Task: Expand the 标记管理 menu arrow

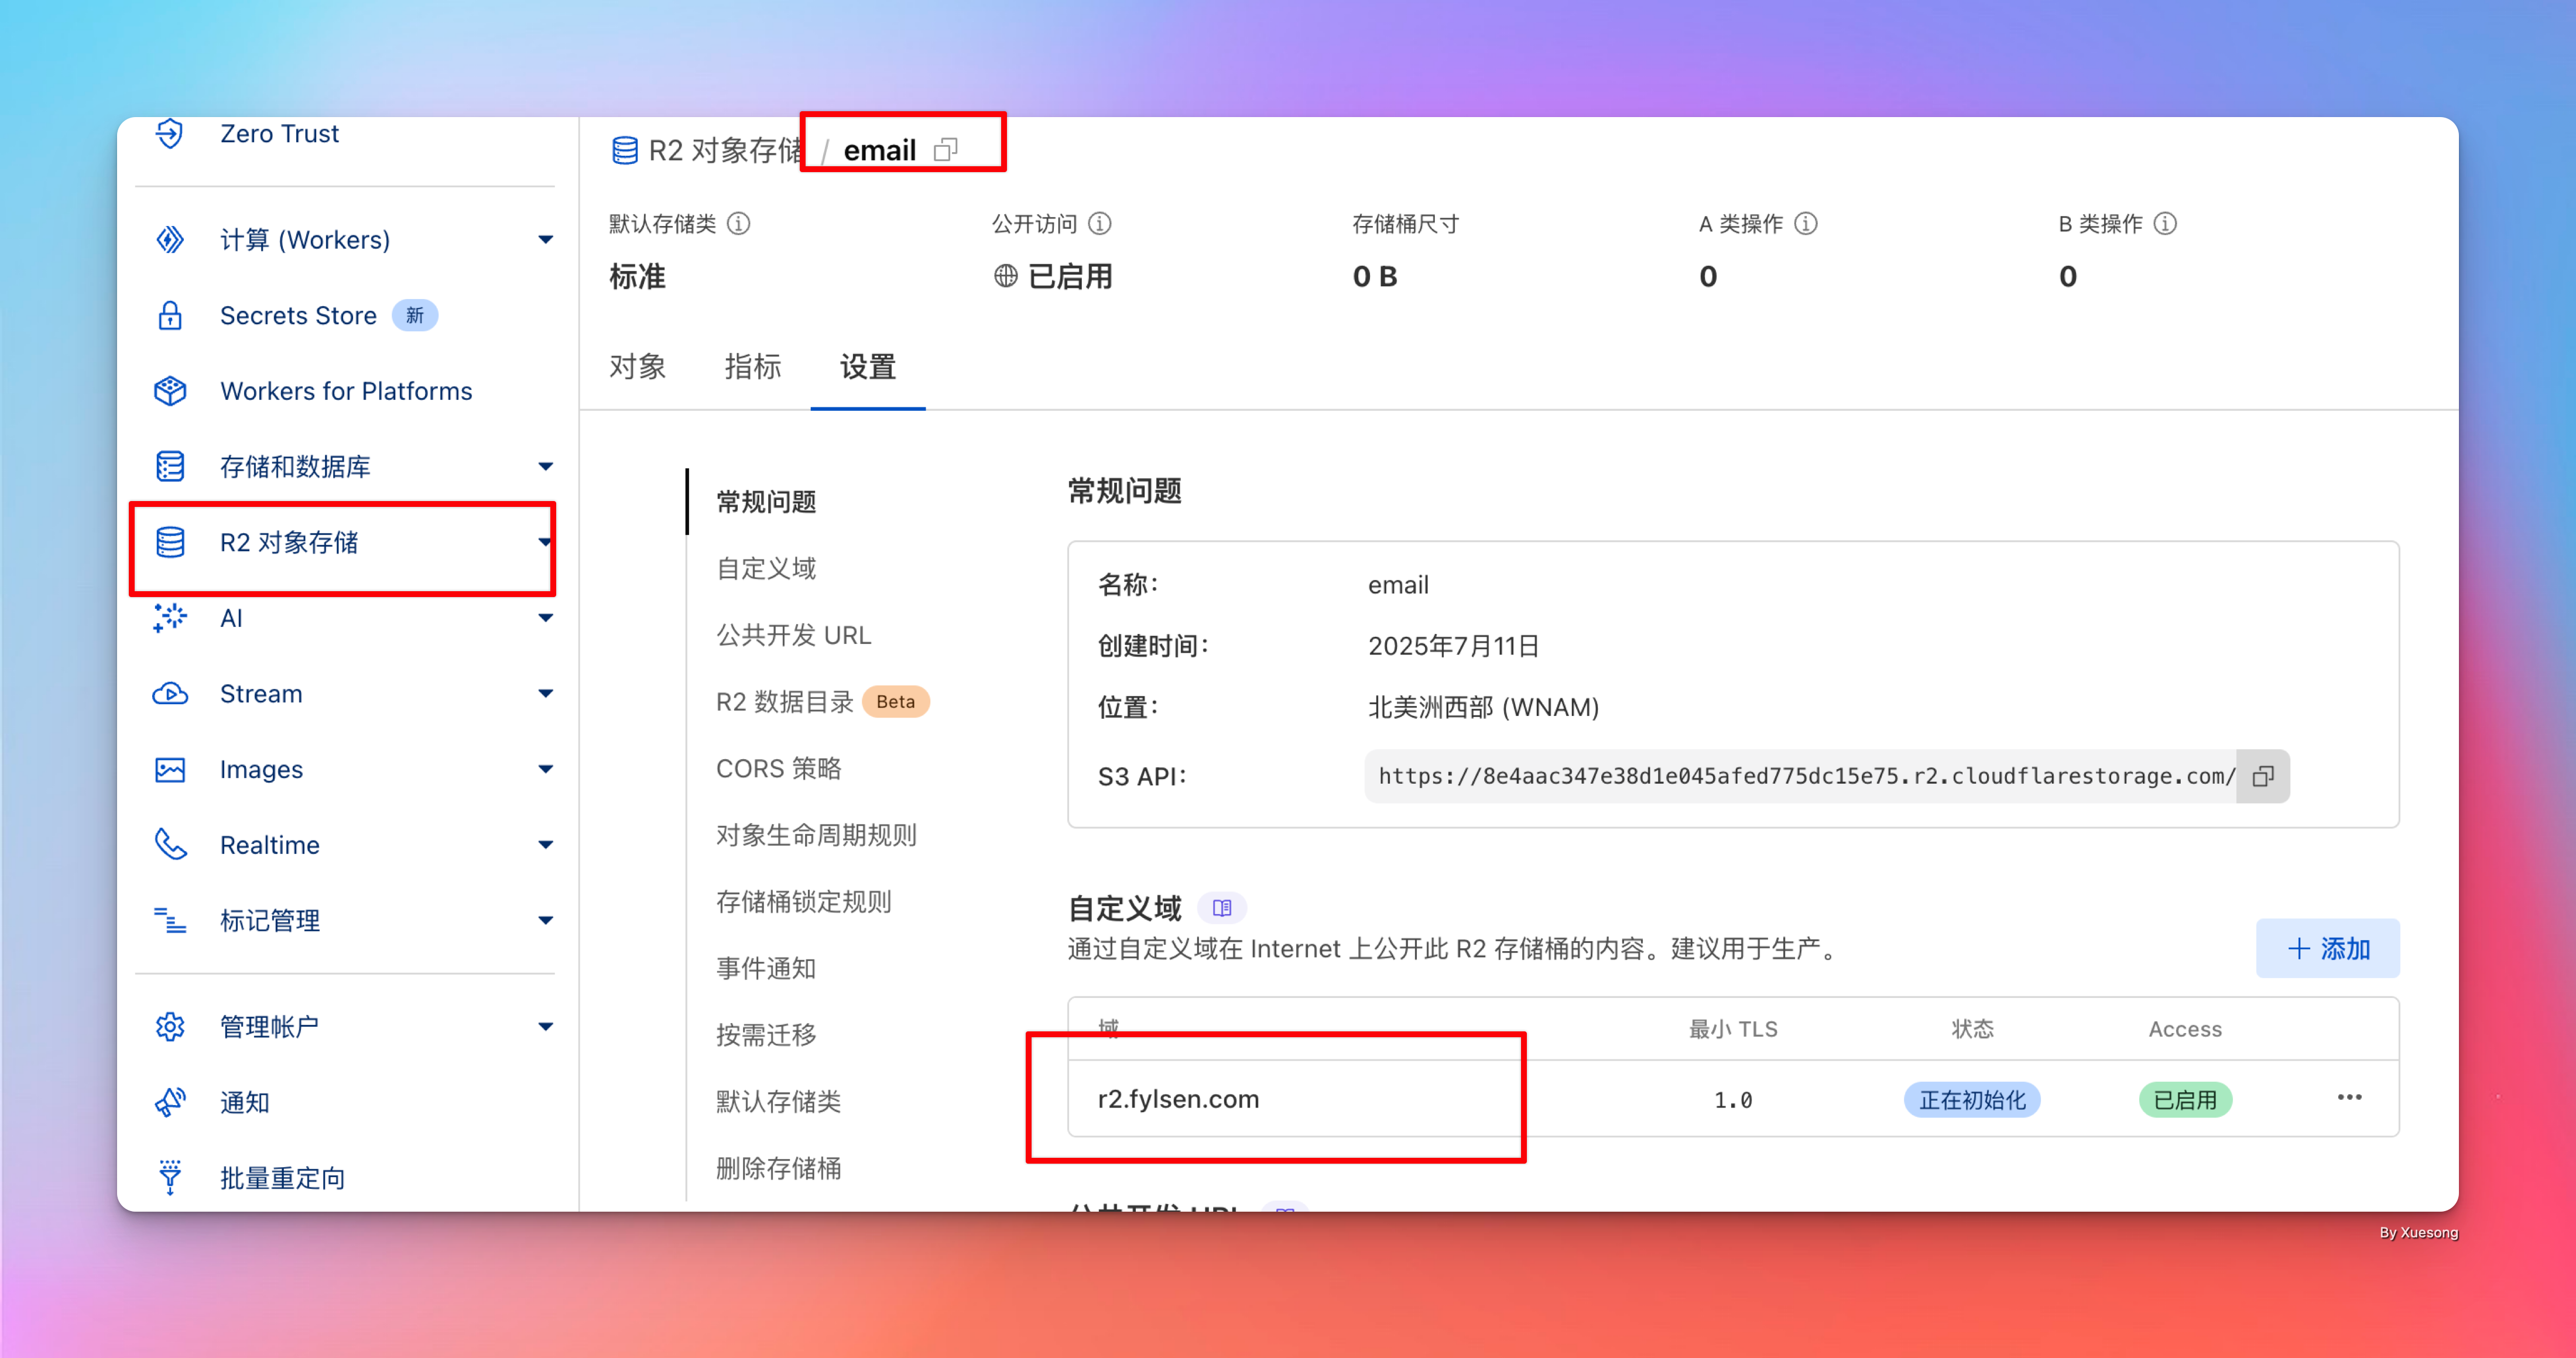Action: tap(545, 921)
